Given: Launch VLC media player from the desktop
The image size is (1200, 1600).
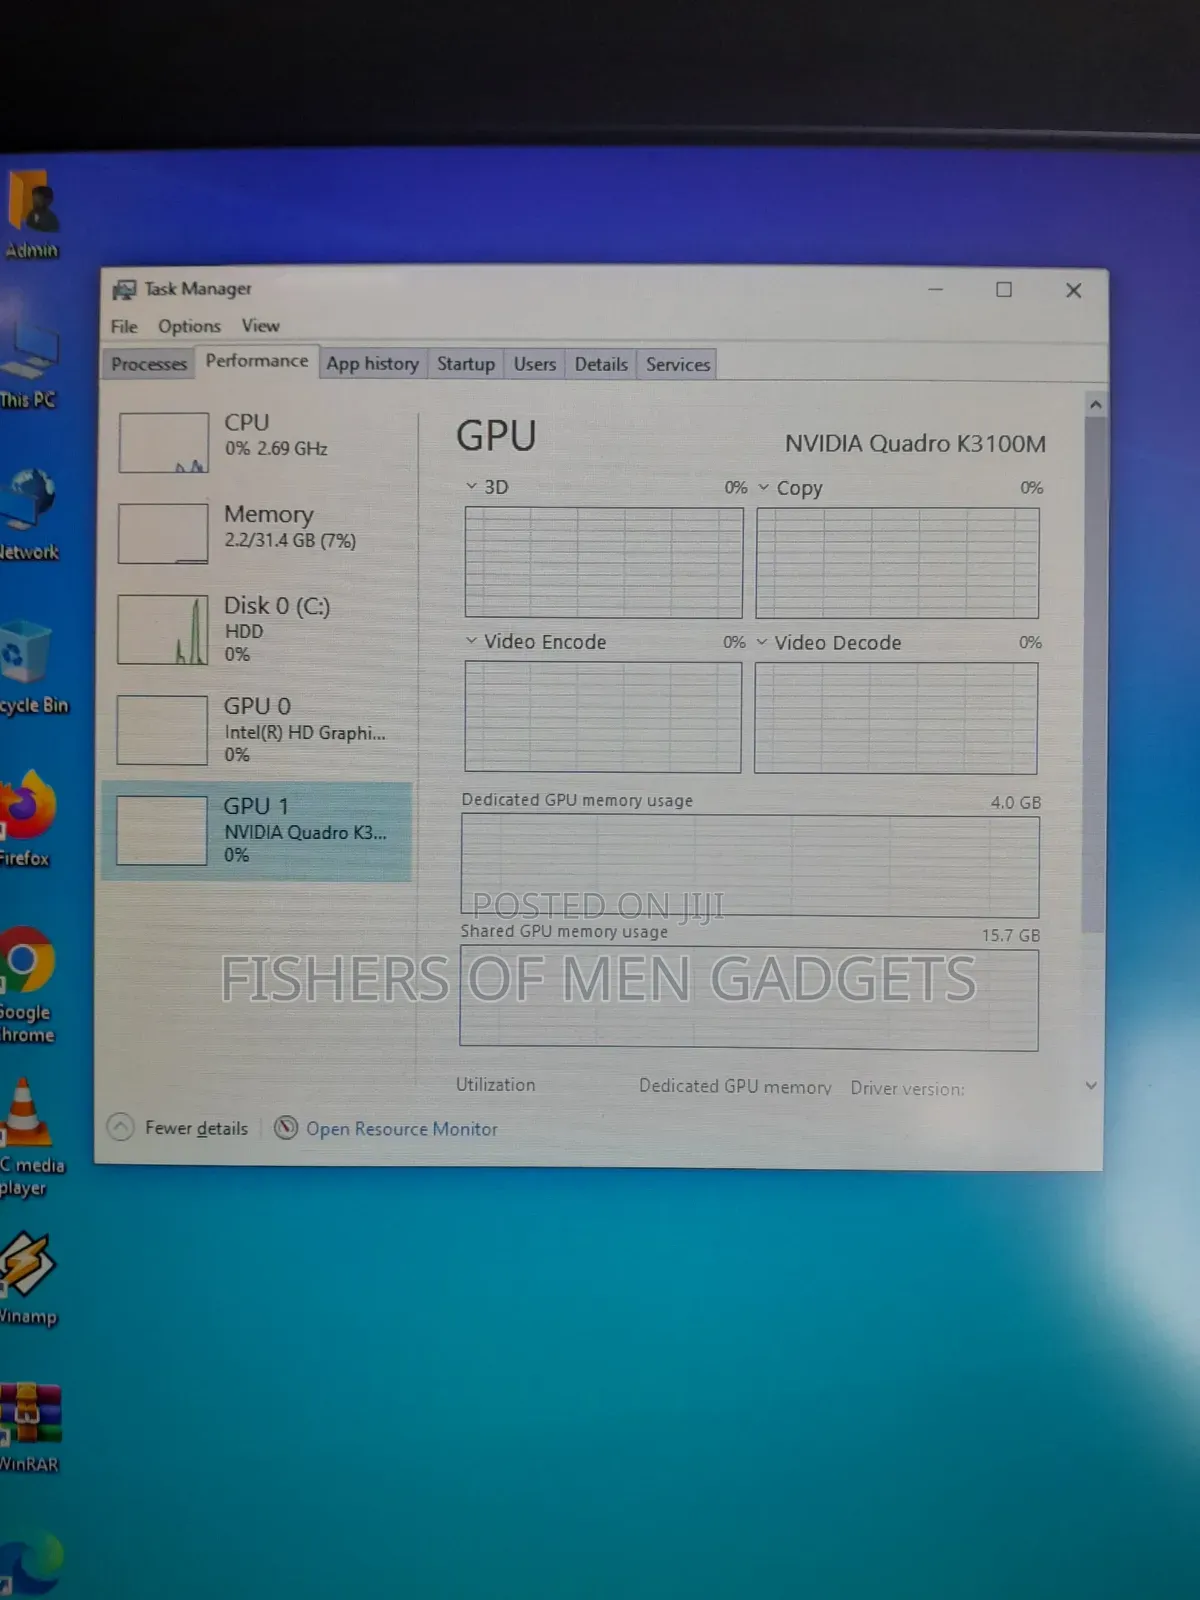Looking at the screenshot, I should tap(30, 1138).
